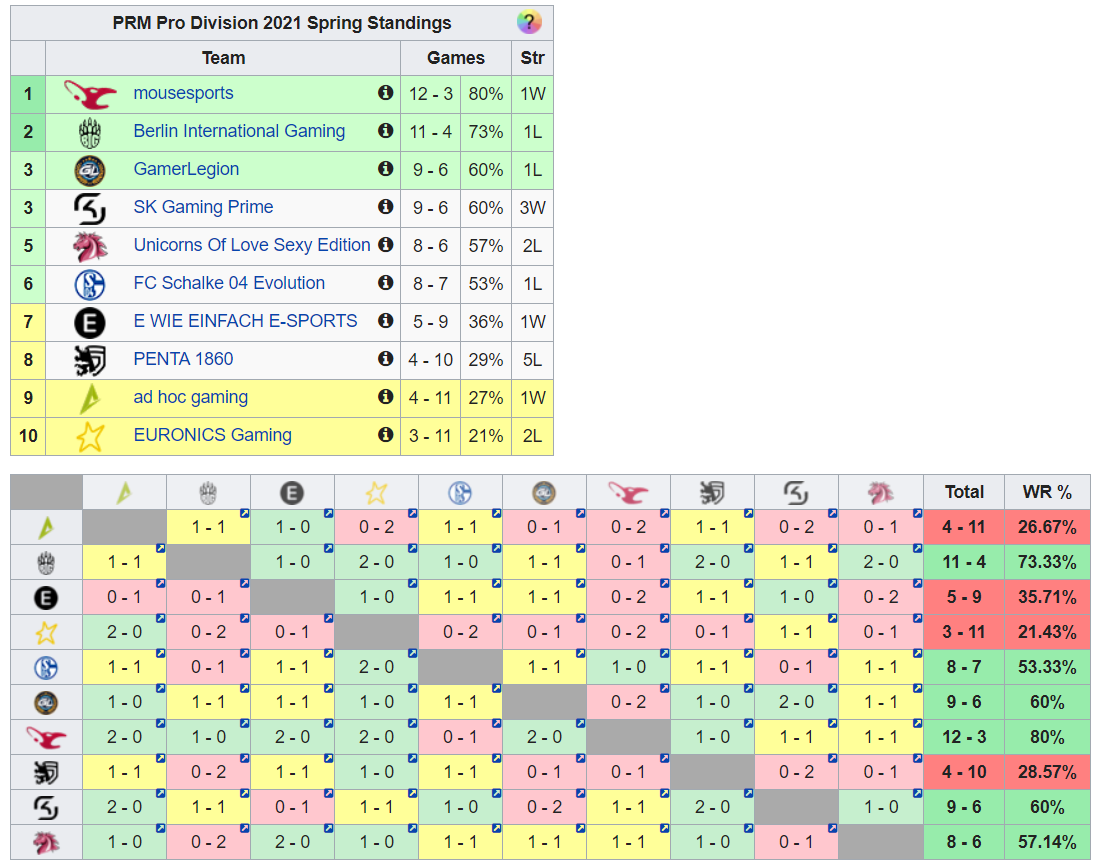Click the Unicorns of Love logo in grid header
The image size is (1098, 862).
coord(880,492)
